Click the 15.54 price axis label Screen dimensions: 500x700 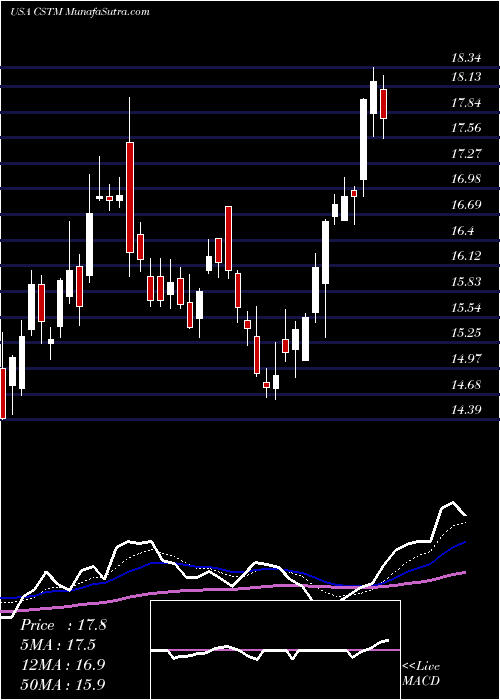pos(466,308)
